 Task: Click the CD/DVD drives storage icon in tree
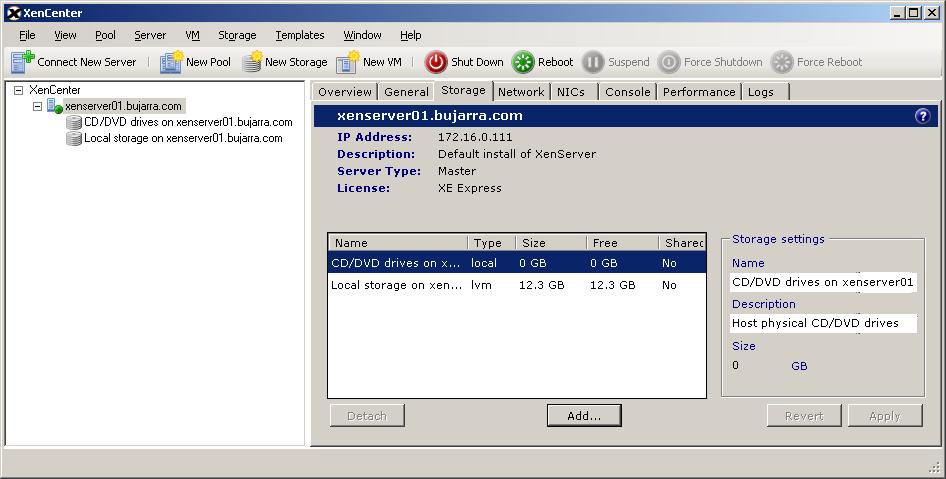pos(74,122)
